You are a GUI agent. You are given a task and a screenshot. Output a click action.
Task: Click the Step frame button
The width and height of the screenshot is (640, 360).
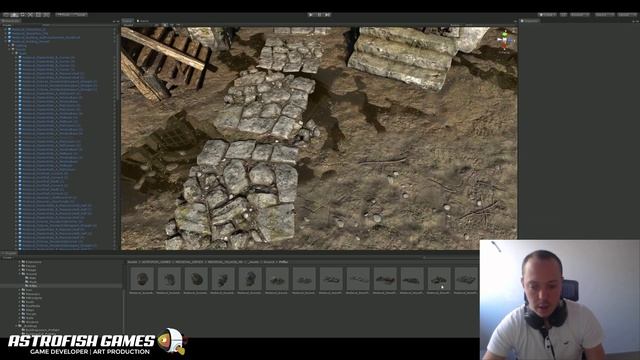(x=327, y=15)
